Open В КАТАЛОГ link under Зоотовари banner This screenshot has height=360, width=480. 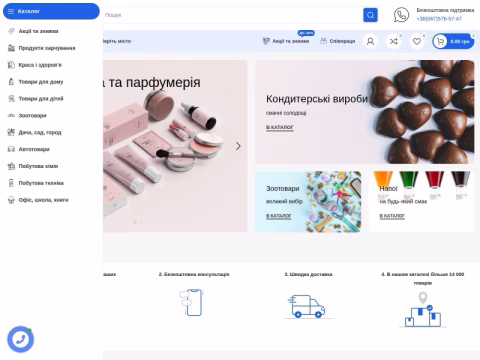click(x=279, y=216)
